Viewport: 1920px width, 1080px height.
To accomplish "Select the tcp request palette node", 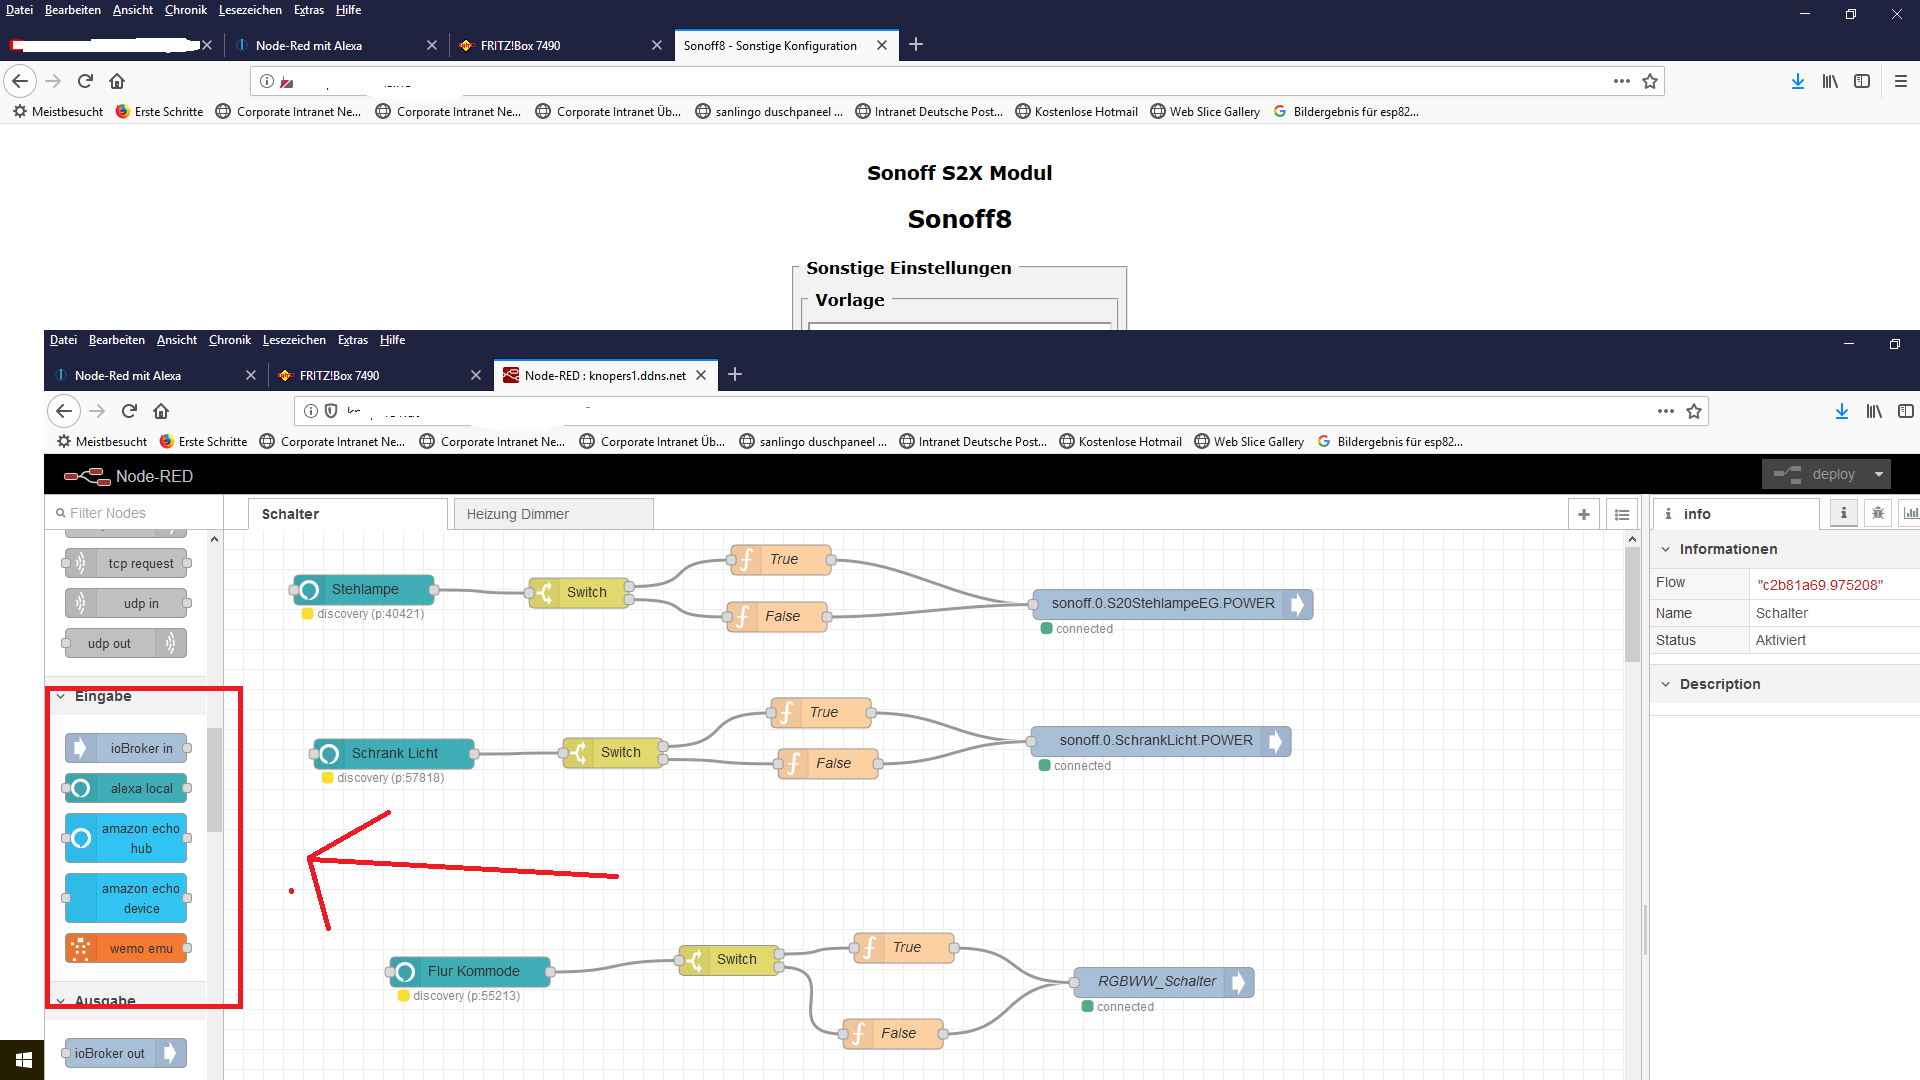I will (x=126, y=563).
